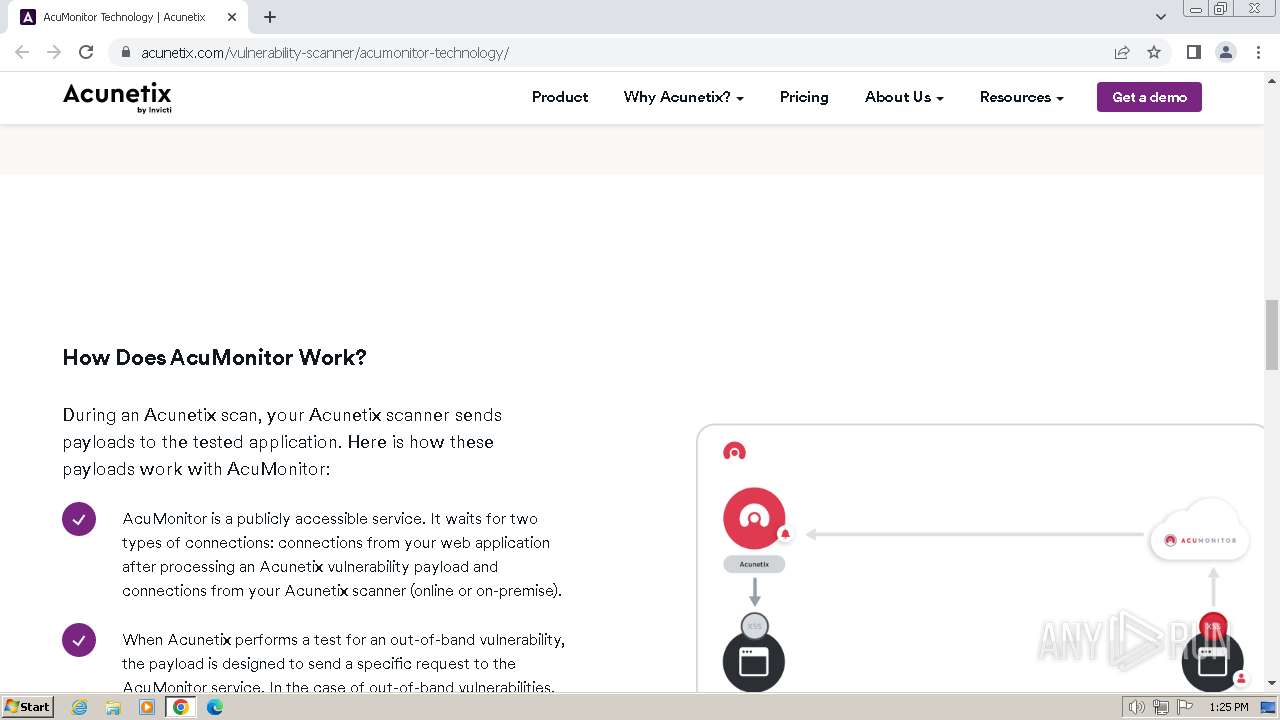Open the media player taskbar icon
The image size is (1280, 720).
tap(147, 707)
